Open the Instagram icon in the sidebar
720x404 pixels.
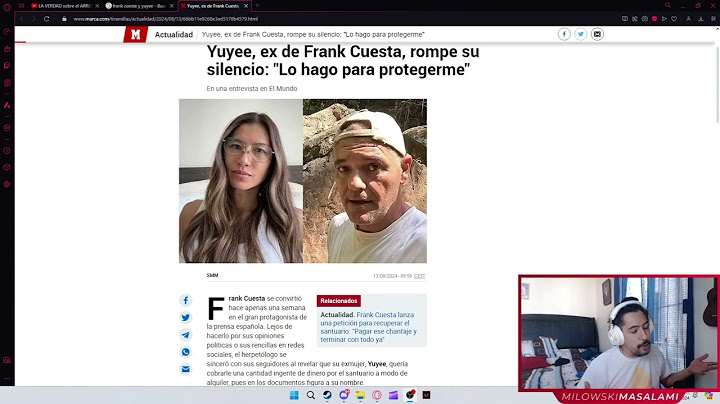click(7, 83)
